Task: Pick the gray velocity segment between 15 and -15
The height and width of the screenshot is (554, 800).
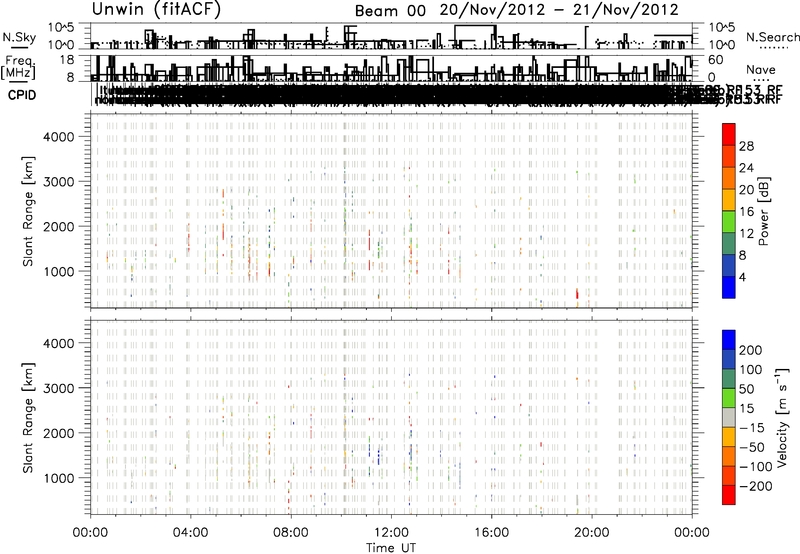Action: (729, 417)
